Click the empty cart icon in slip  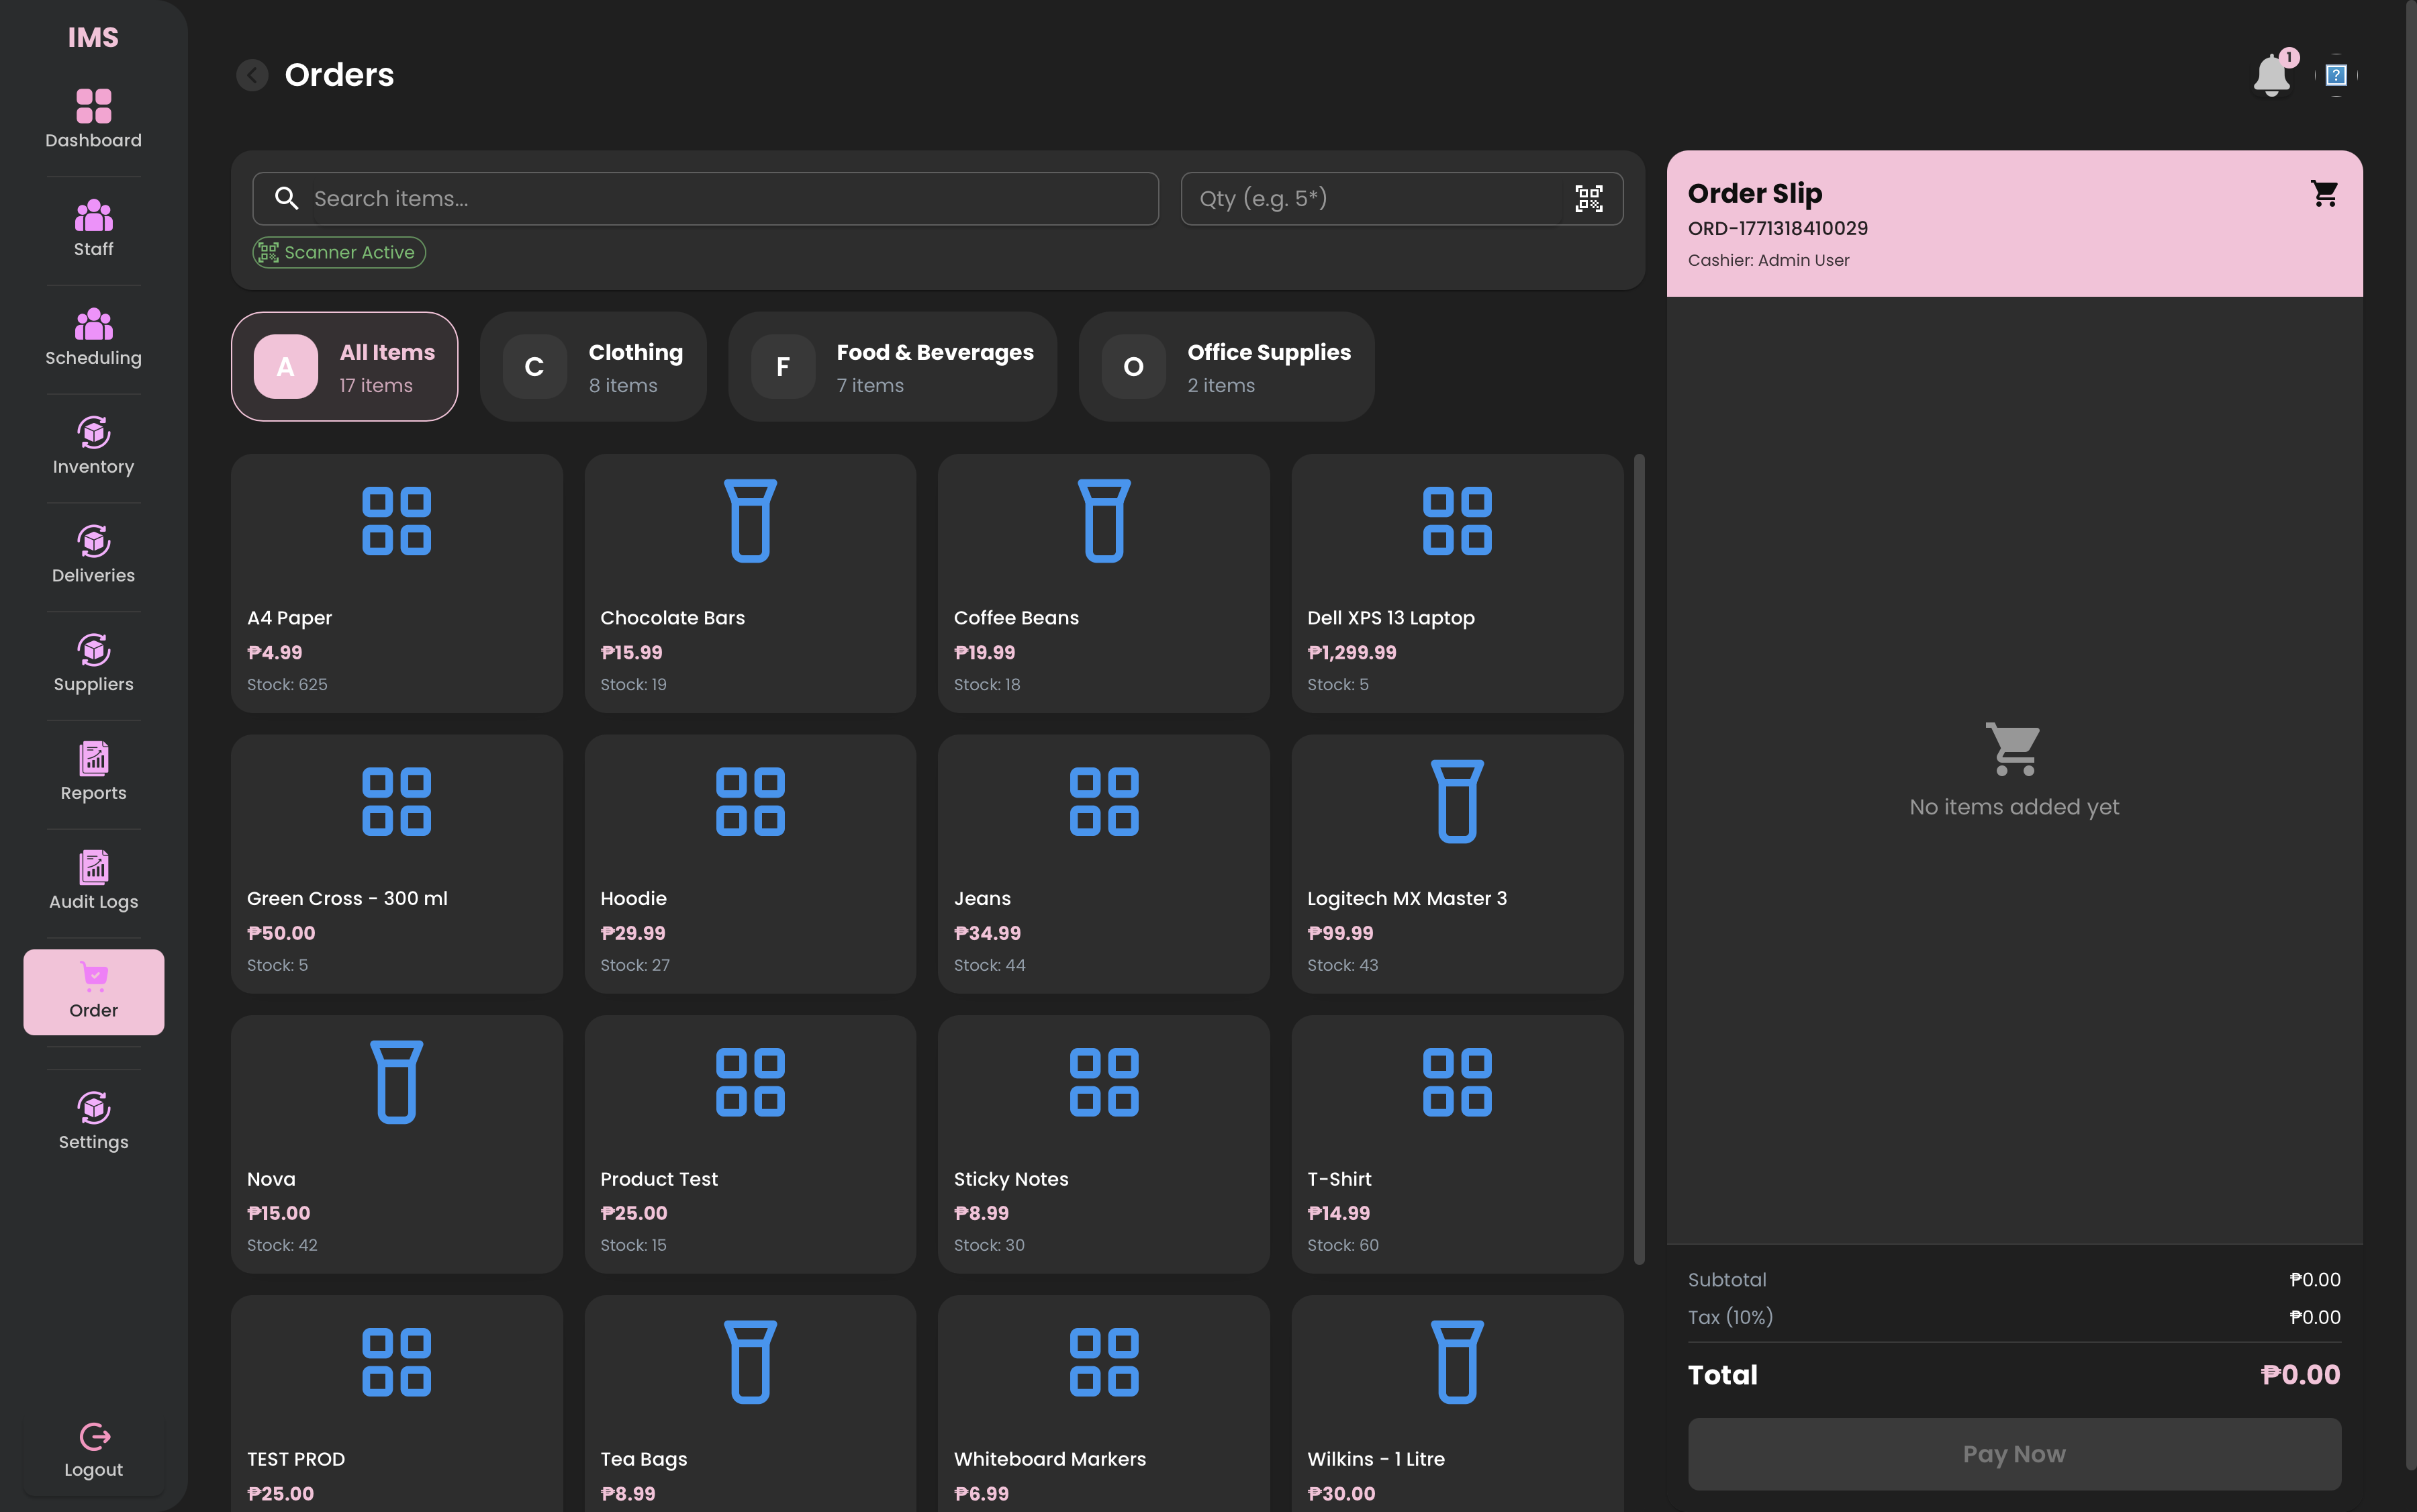point(2013,749)
